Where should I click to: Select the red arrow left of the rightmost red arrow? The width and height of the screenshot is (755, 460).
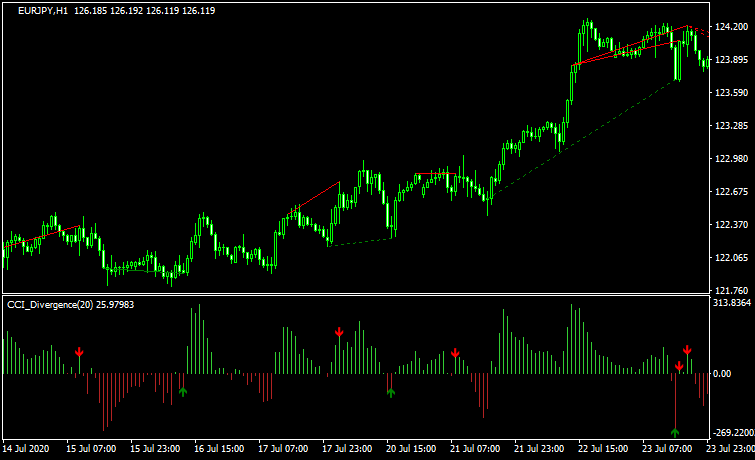coord(679,367)
